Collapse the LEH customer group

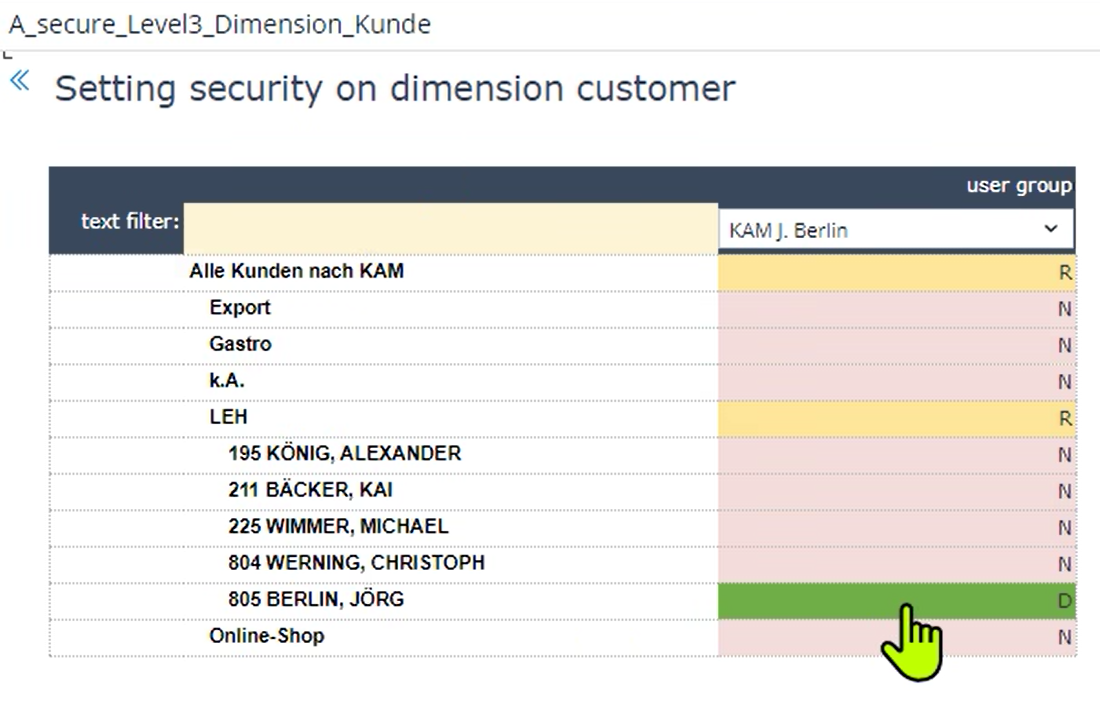[228, 417]
